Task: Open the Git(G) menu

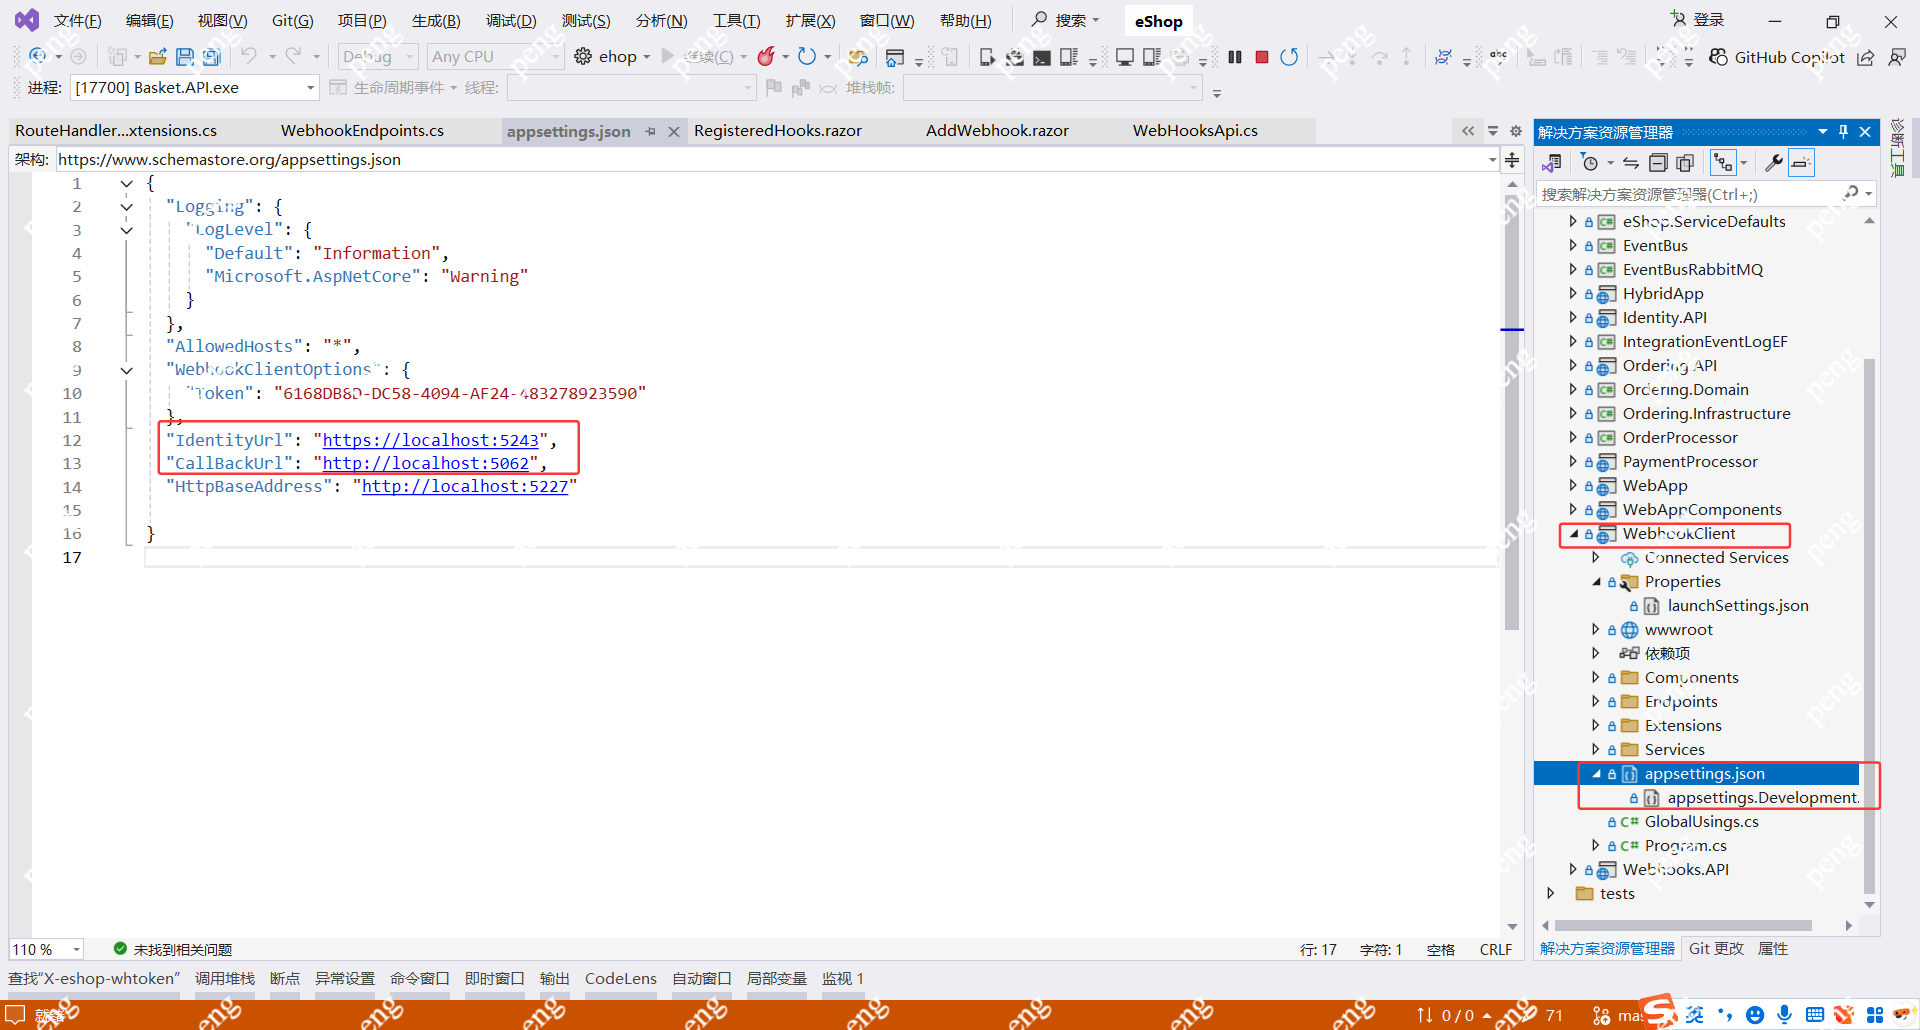Action: tap(293, 21)
